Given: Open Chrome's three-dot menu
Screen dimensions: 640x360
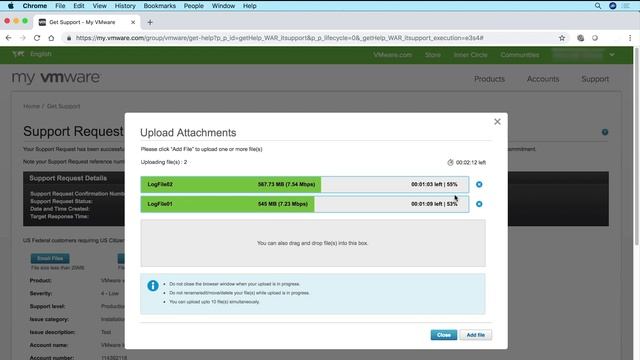Looking at the screenshot, I should coord(630,38).
